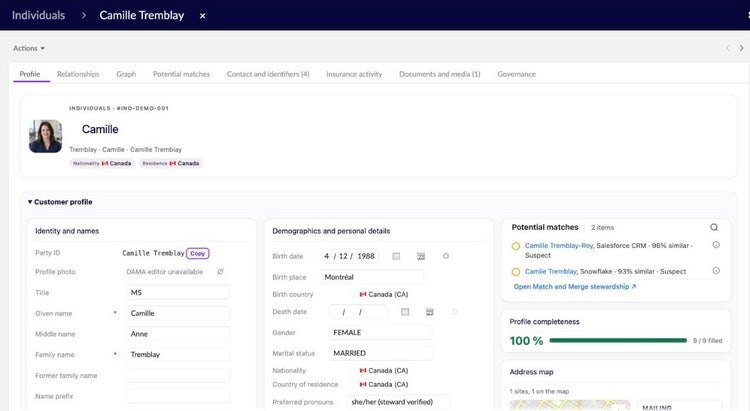The width and height of the screenshot is (750, 411).
Task: Edit the Title field MS
Action: 178,292
